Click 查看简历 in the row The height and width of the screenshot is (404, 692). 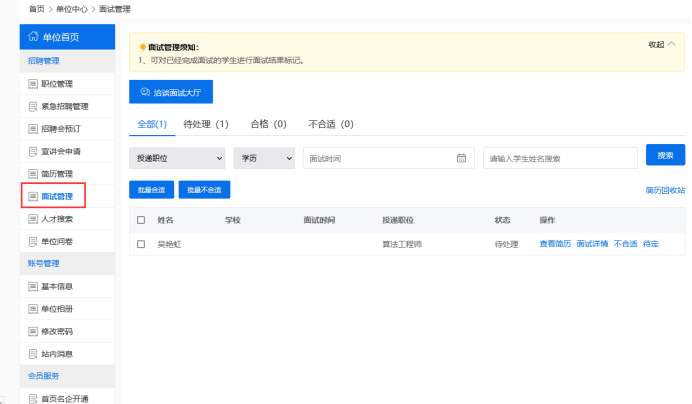click(x=555, y=244)
